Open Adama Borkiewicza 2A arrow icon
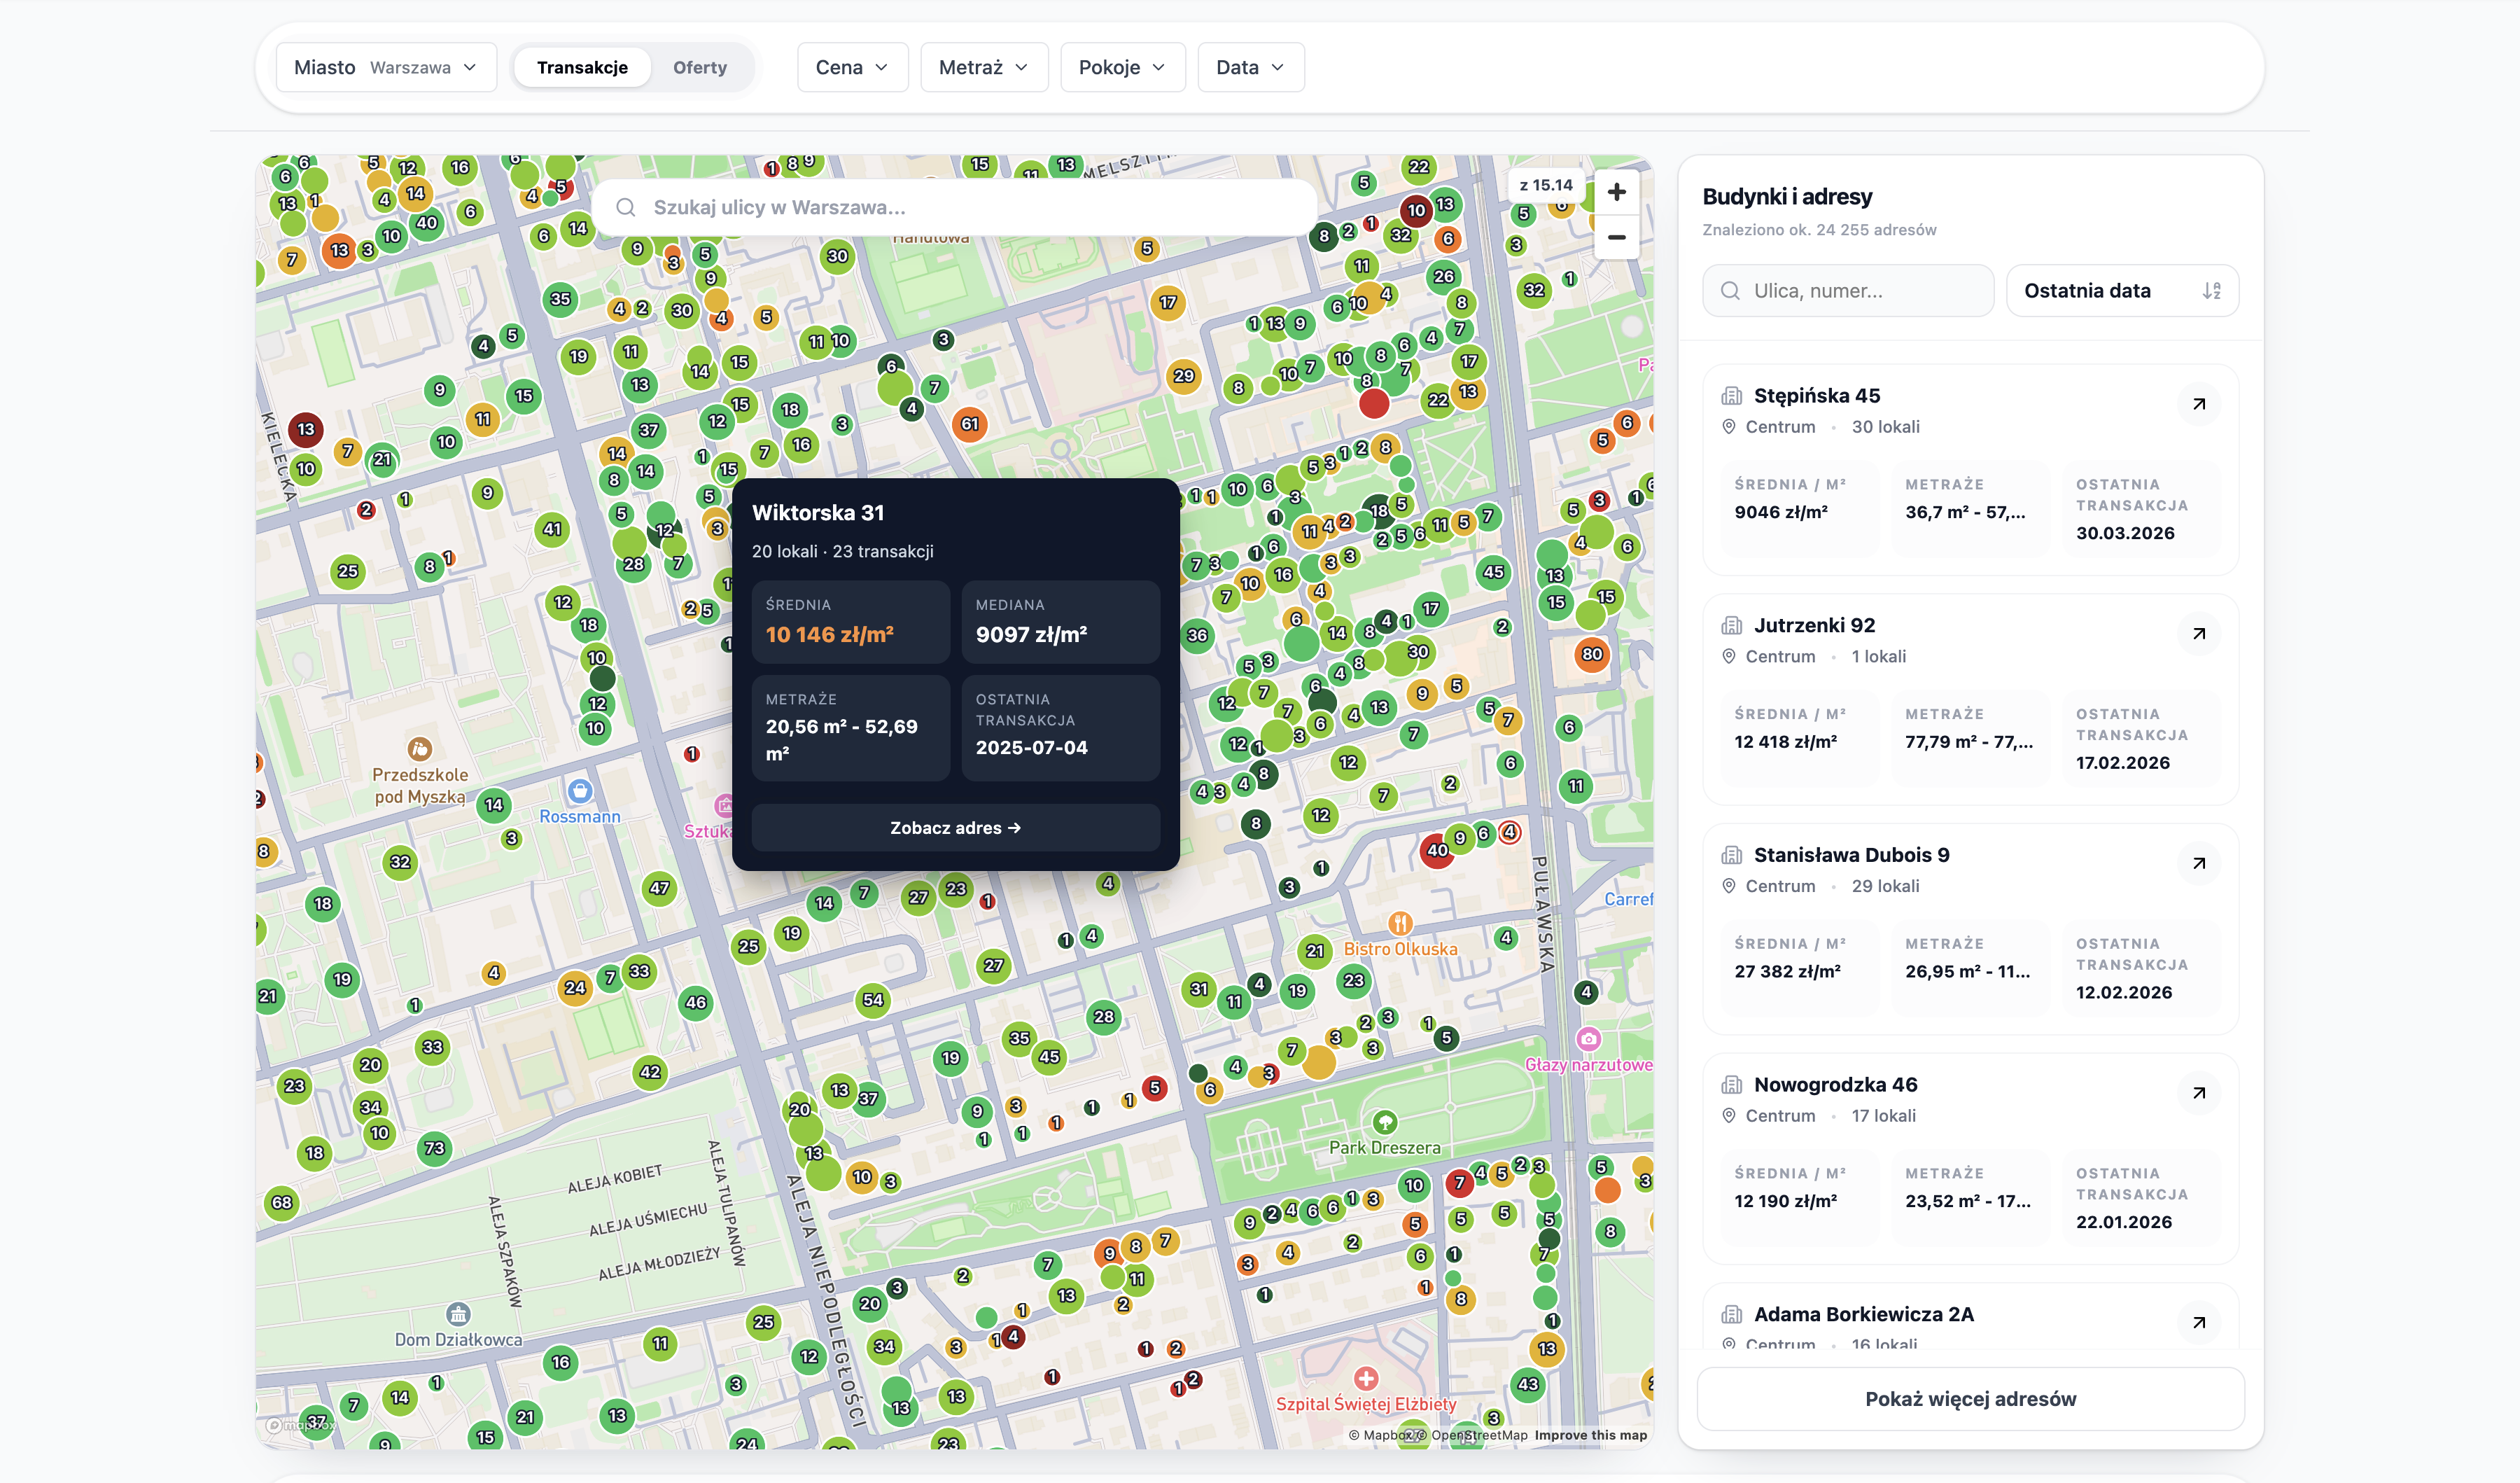This screenshot has height=1483, width=2520. (x=2198, y=1322)
